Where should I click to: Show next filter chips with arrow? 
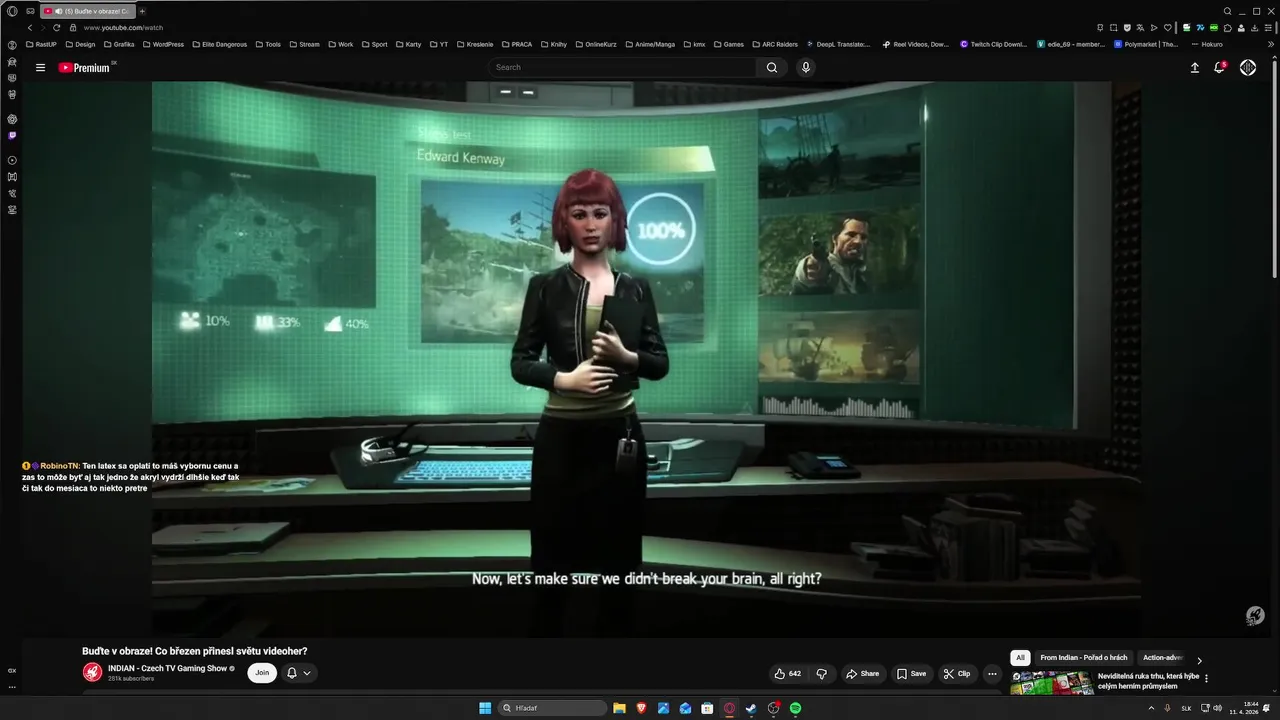point(1199,660)
